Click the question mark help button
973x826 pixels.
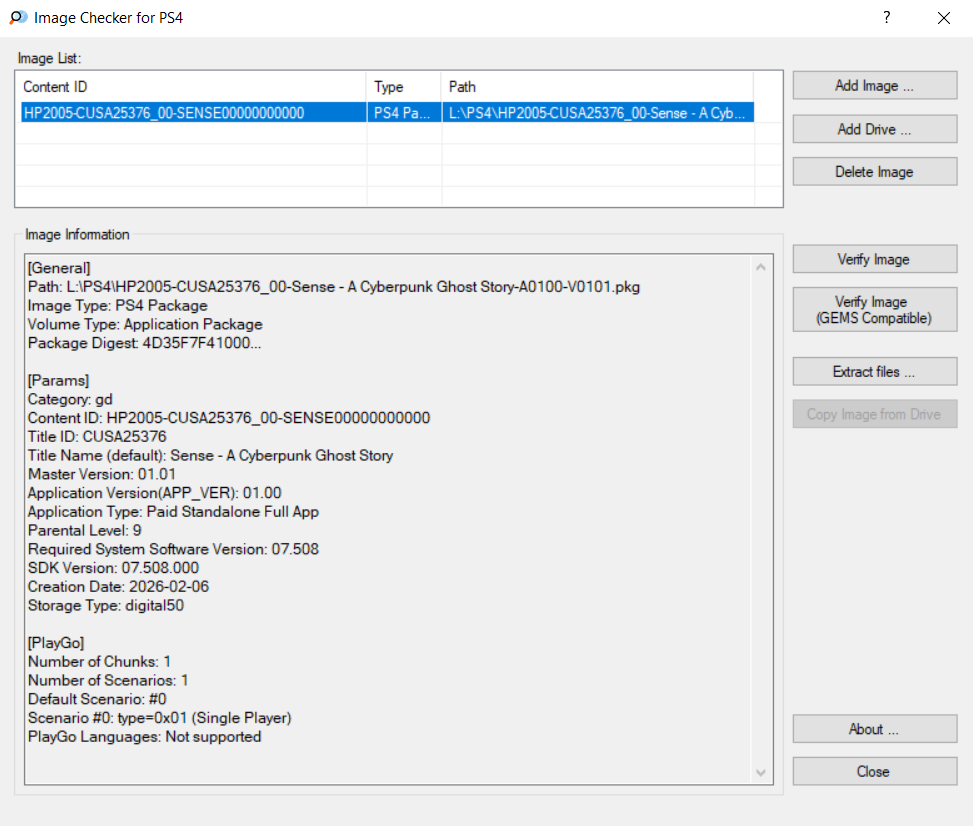[886, 18]
